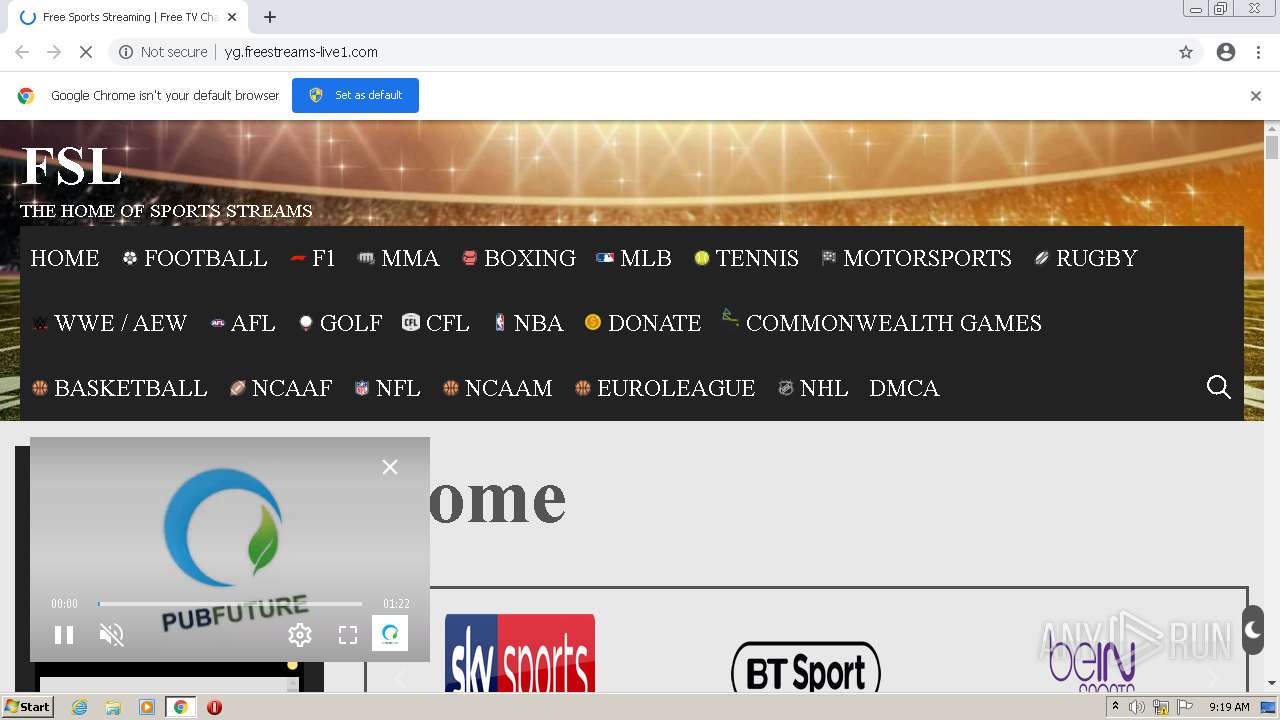Open WWE / AEW streams
The height and width of the screenshot is (720, 1280).
click(x=110, y=323)
